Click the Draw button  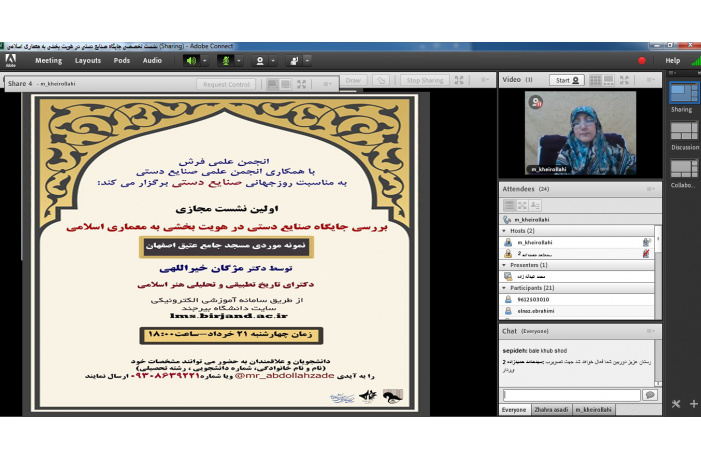(353, 80)
